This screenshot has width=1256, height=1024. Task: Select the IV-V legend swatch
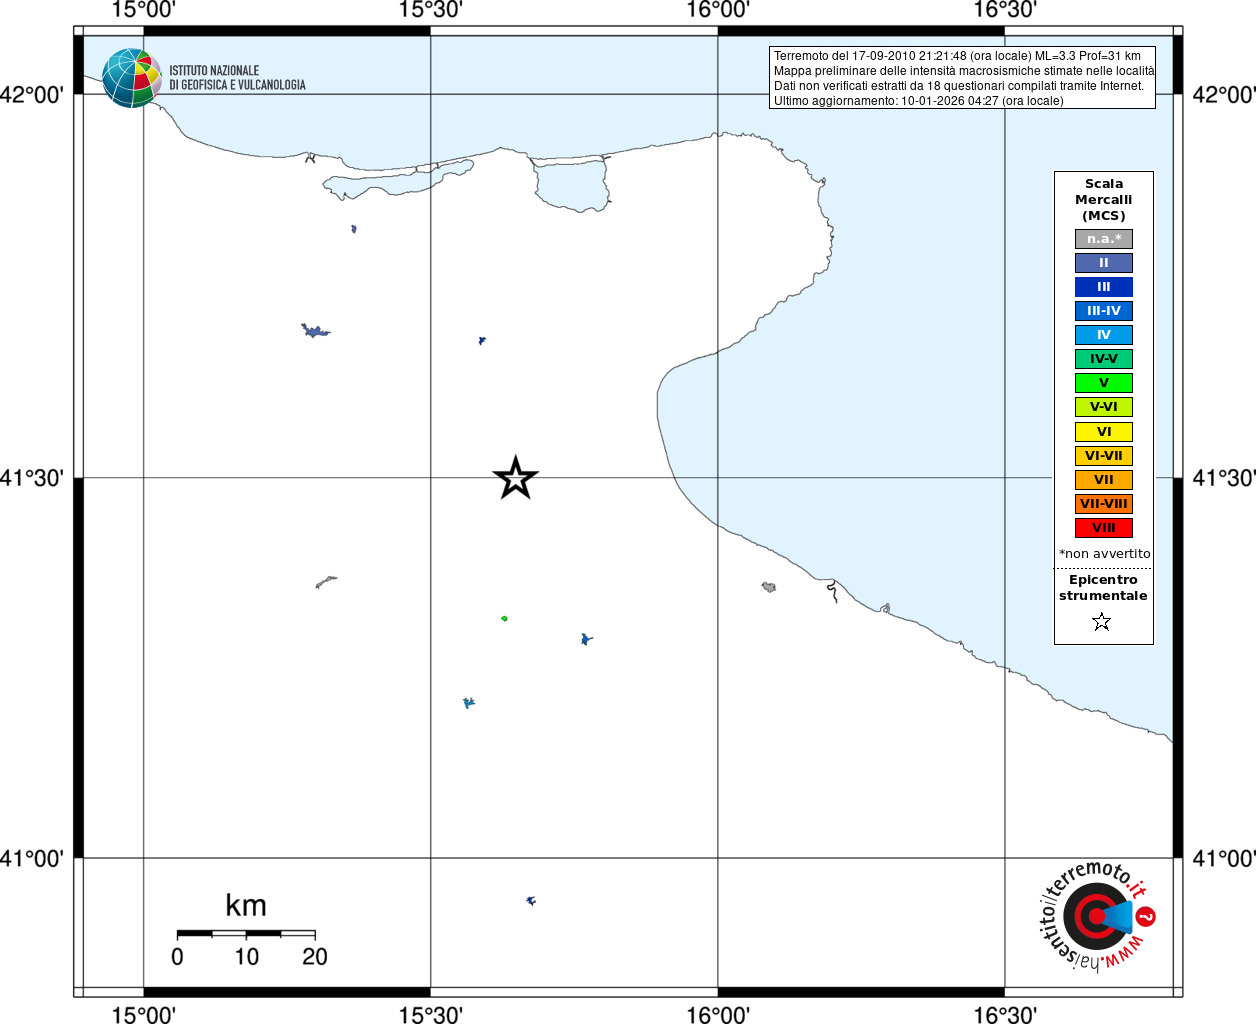pyautogui.click(x=1104, y=359)
